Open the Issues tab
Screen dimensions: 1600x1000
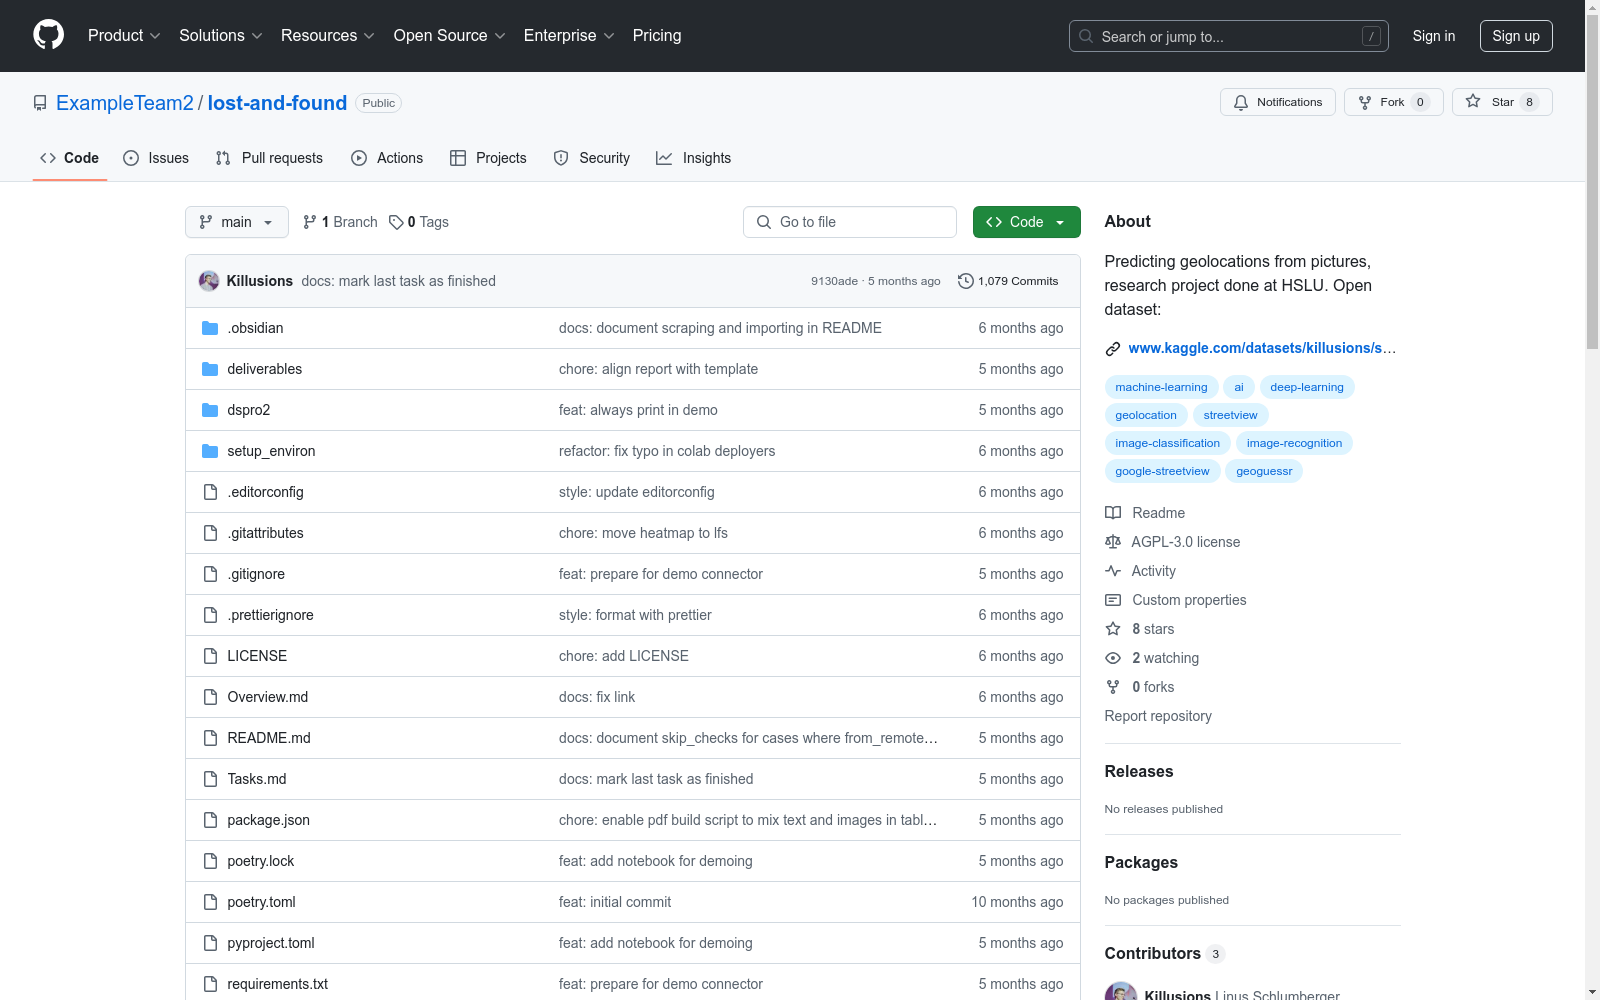pyautogui.click(x=156, y=158)
